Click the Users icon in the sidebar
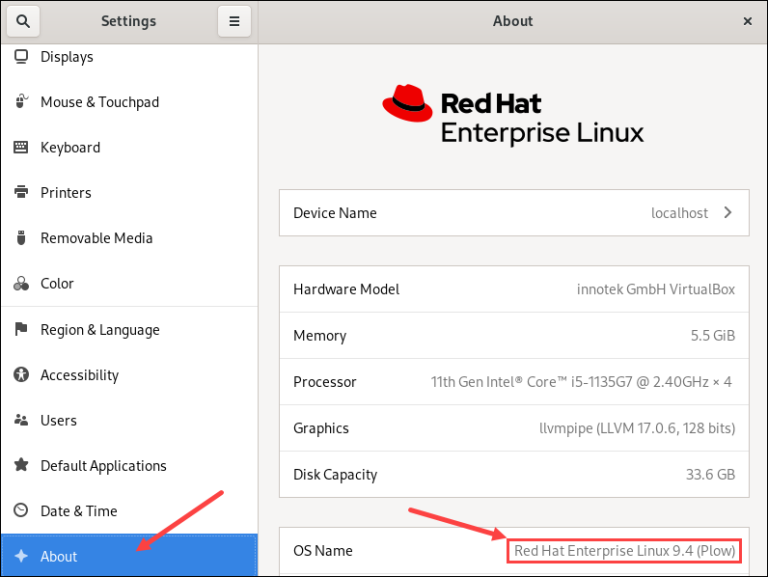The image size is (768, 577). point(21,420)
